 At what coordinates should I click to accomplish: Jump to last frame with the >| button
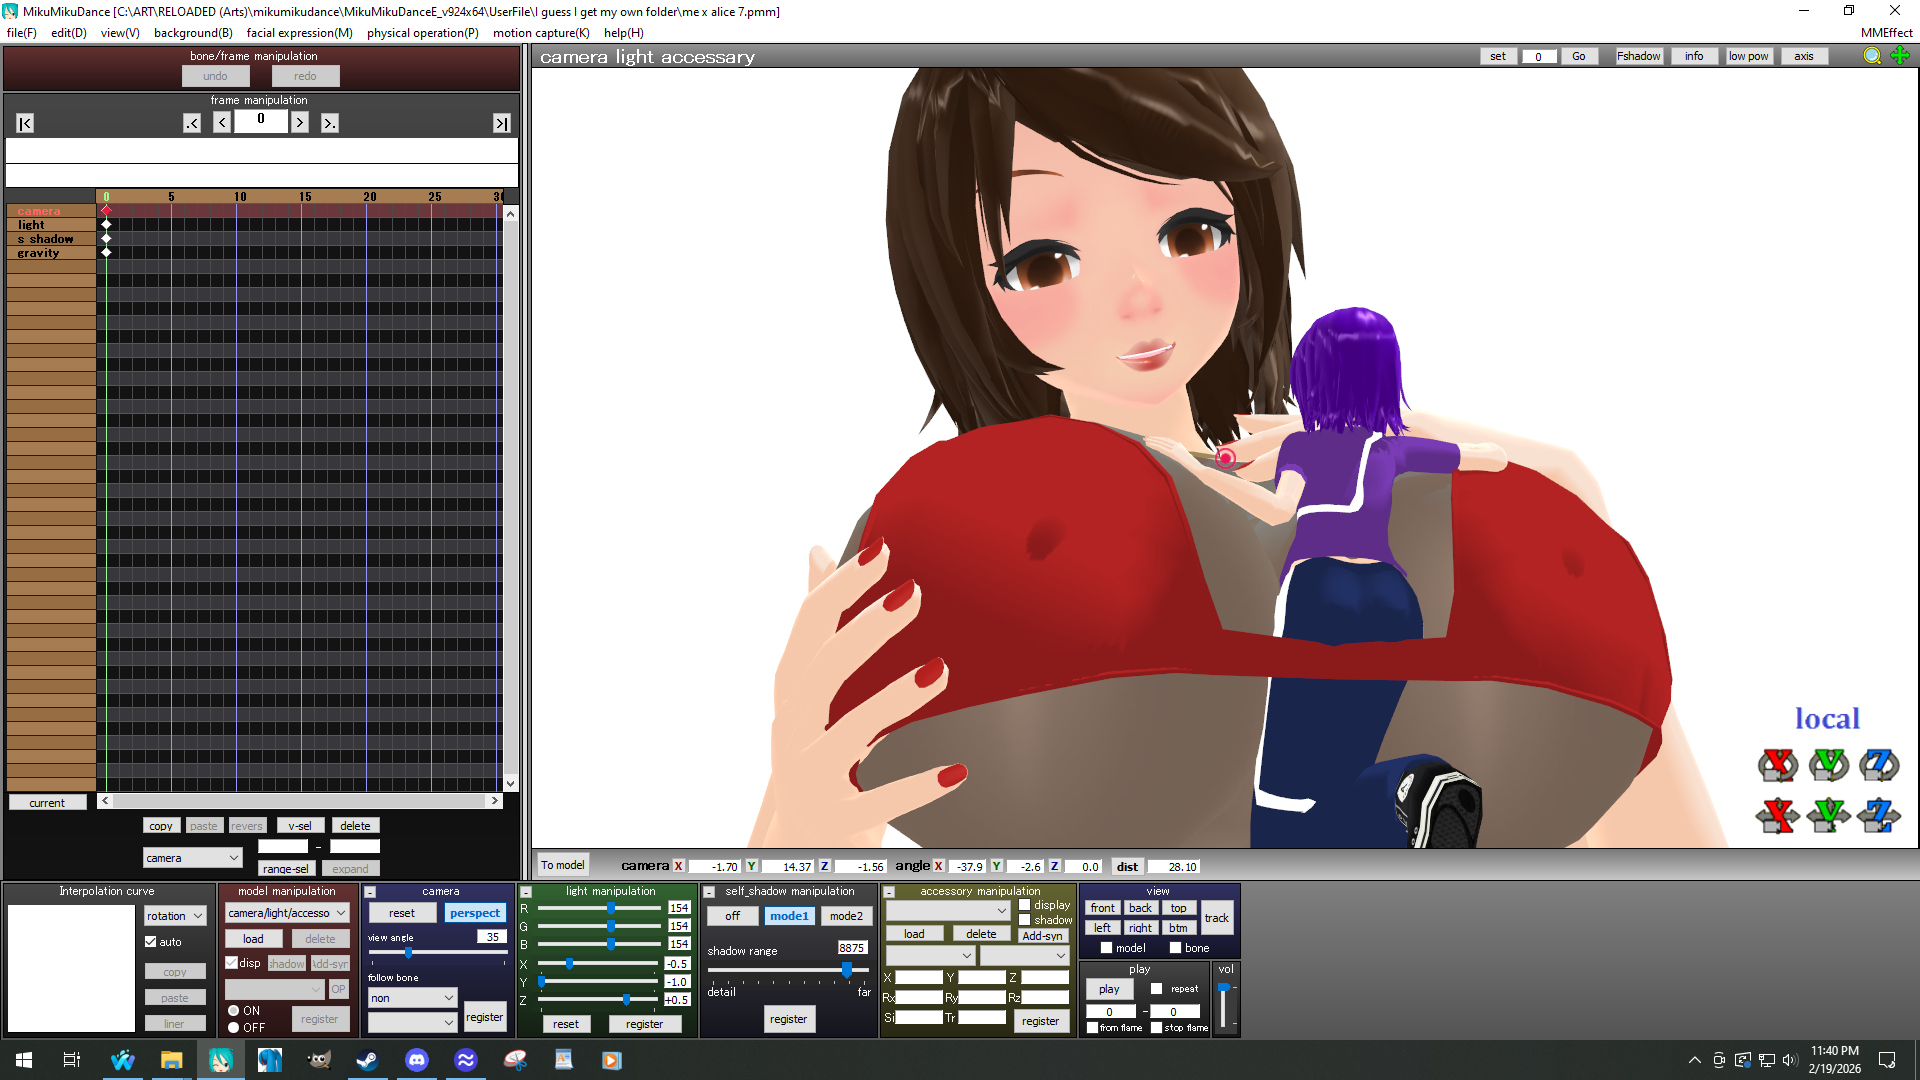coord(501,123)
